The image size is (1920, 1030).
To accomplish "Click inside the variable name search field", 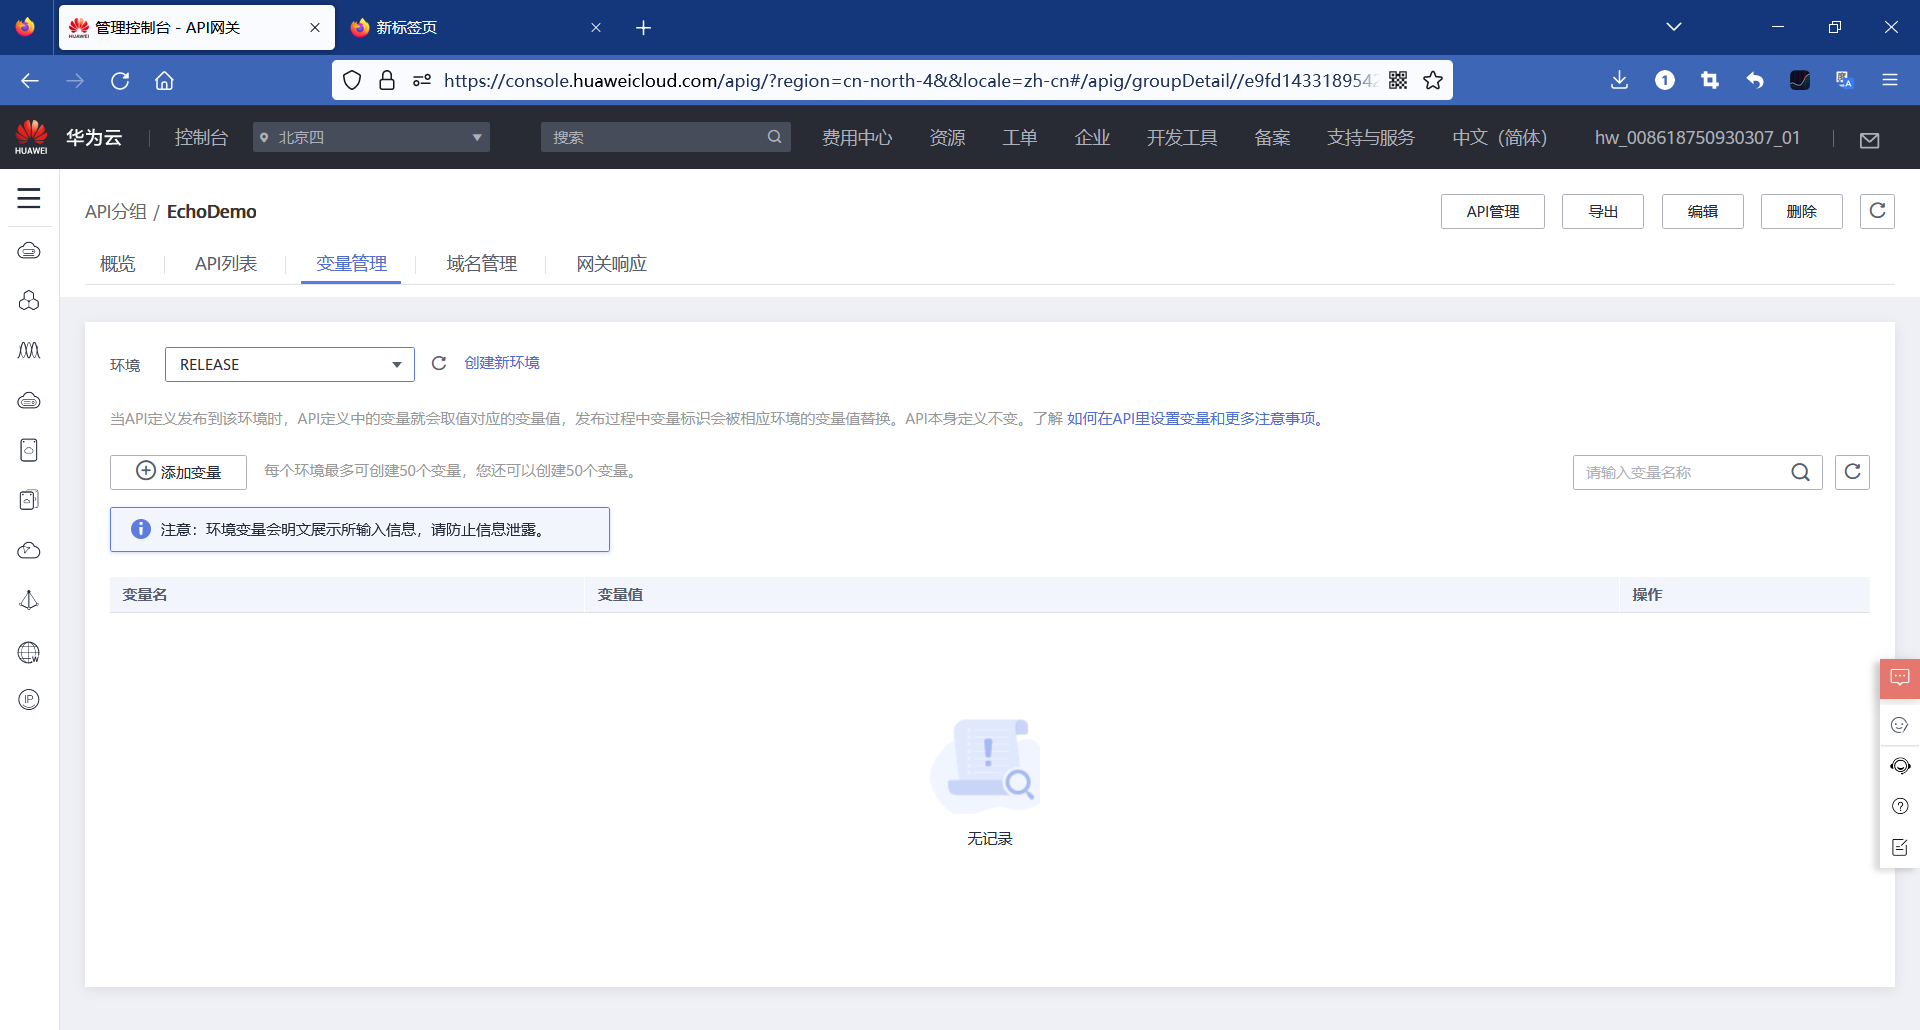I will point(1680,472).
